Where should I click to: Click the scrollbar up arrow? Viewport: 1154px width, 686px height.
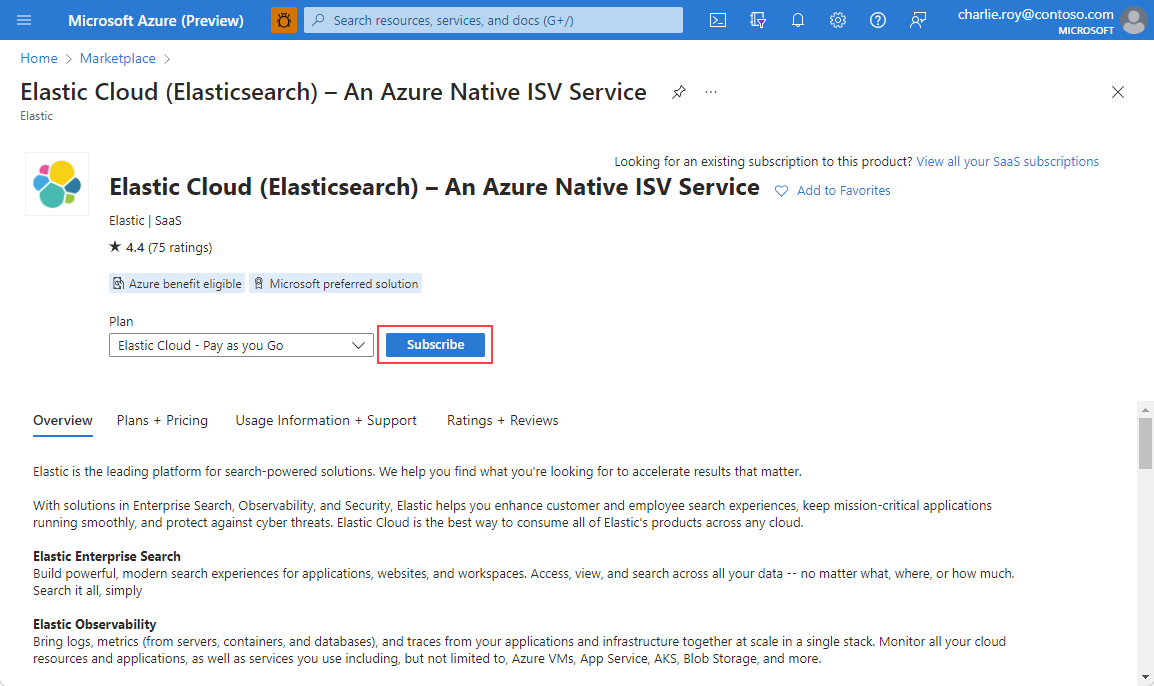[1144, 409]
